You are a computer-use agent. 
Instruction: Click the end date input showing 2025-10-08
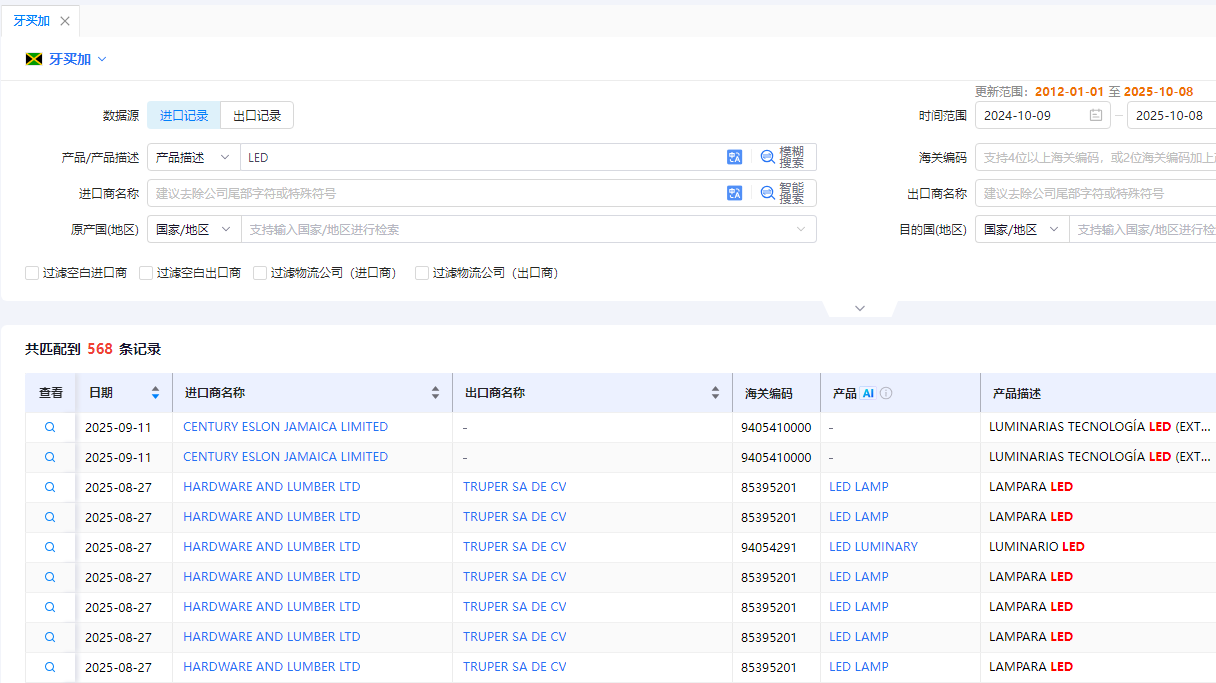(x=1170, y=115)
